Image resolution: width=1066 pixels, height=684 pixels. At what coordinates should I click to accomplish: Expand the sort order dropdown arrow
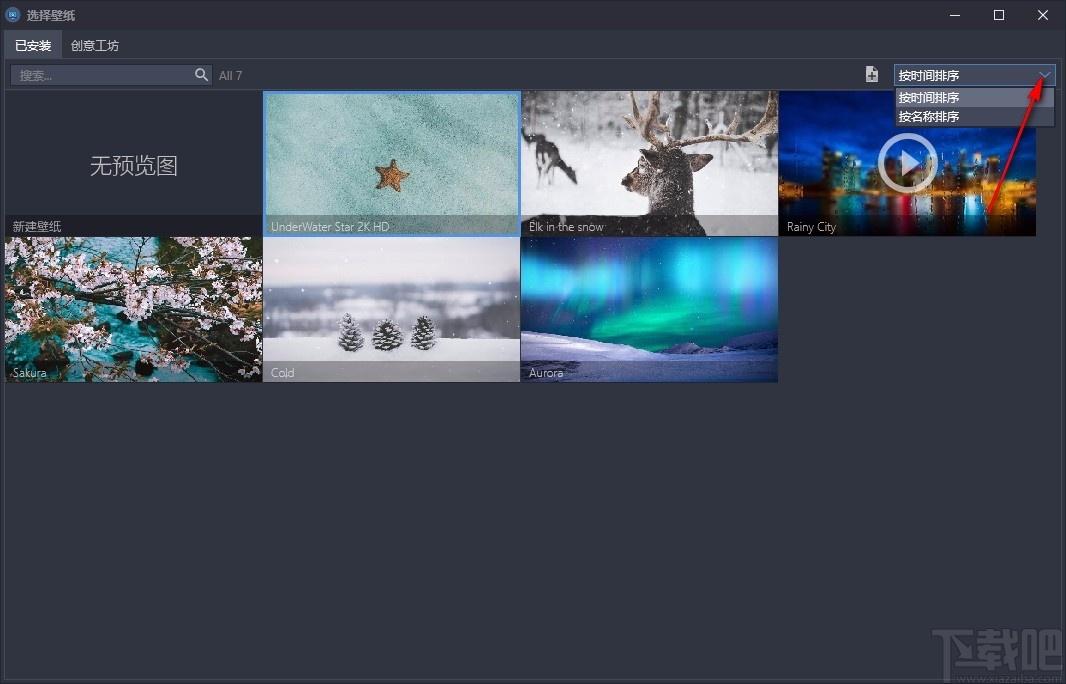(x=1044, y=75)
